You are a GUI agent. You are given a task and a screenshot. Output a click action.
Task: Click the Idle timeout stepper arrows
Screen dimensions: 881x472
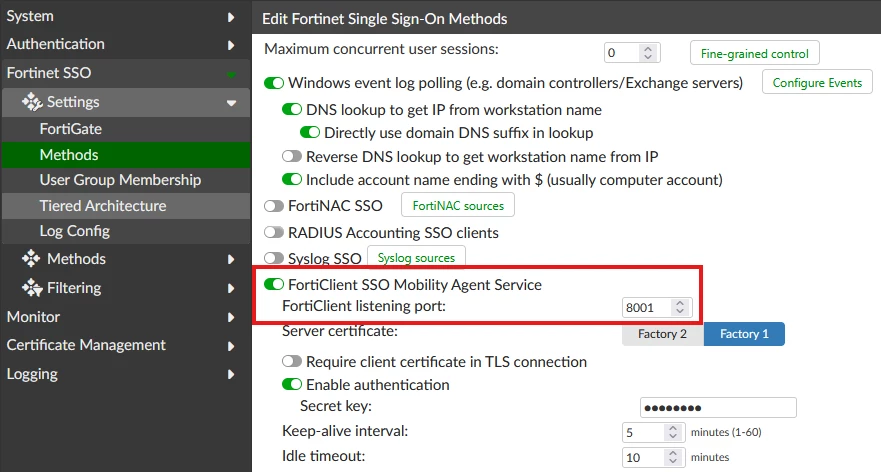click(x=673, y=457)
